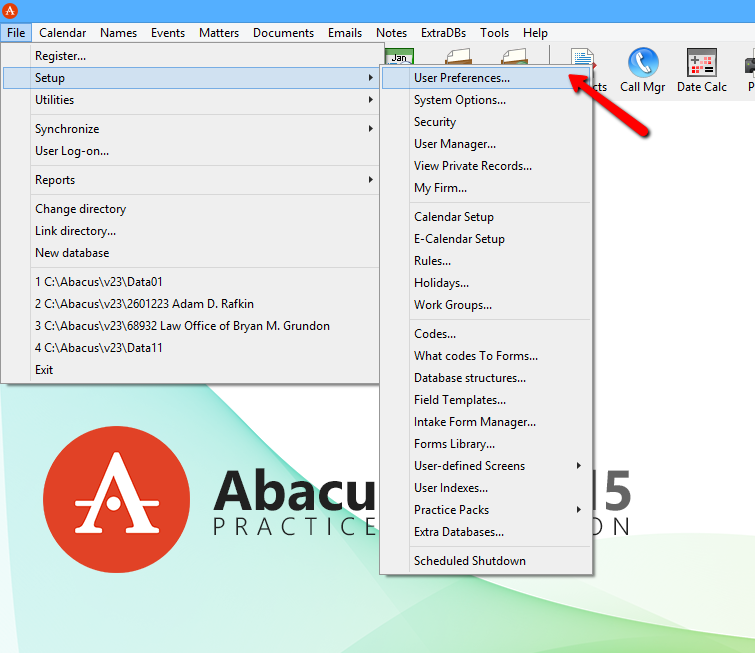Click Exit in the File menu
The width and height of the screenshot is (755, 653).
(x=191, y=370)
